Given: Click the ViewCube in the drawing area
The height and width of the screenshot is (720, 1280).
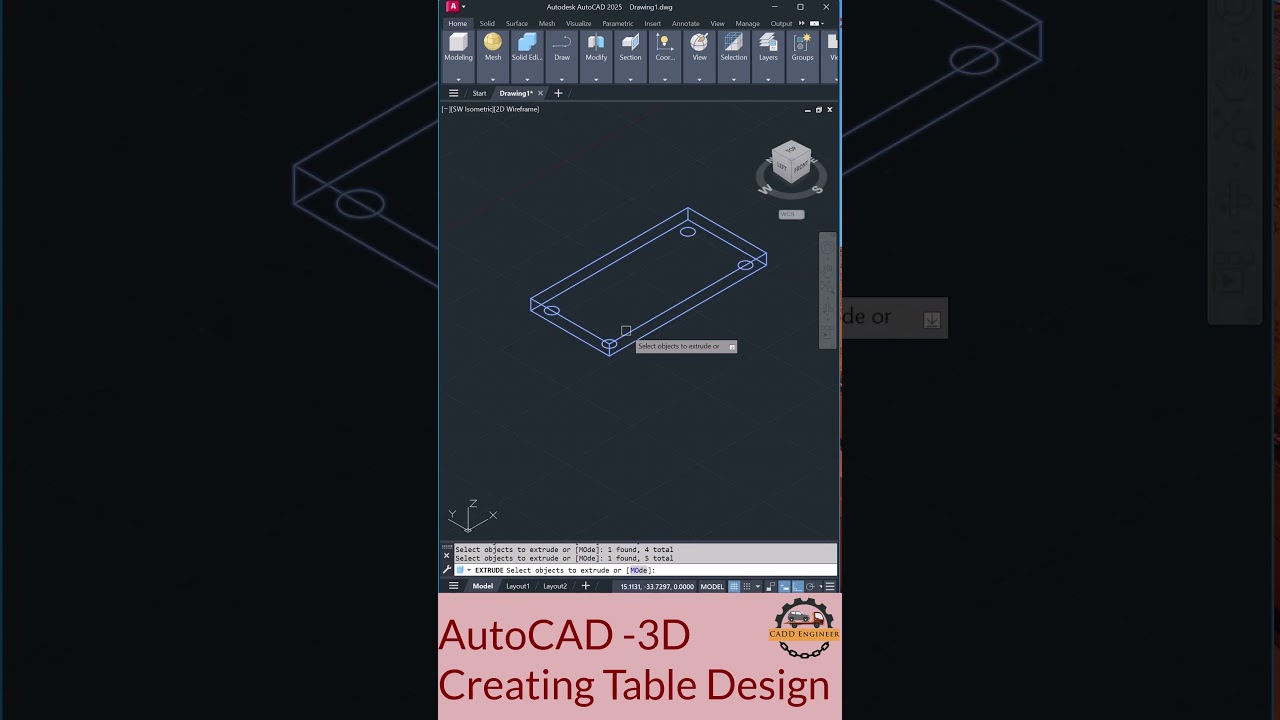Looking at the screenshot, I should click(791, 163).
